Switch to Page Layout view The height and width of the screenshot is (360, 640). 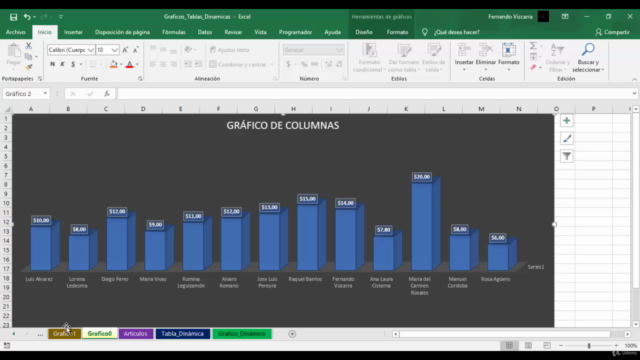(x=528, y=346)
